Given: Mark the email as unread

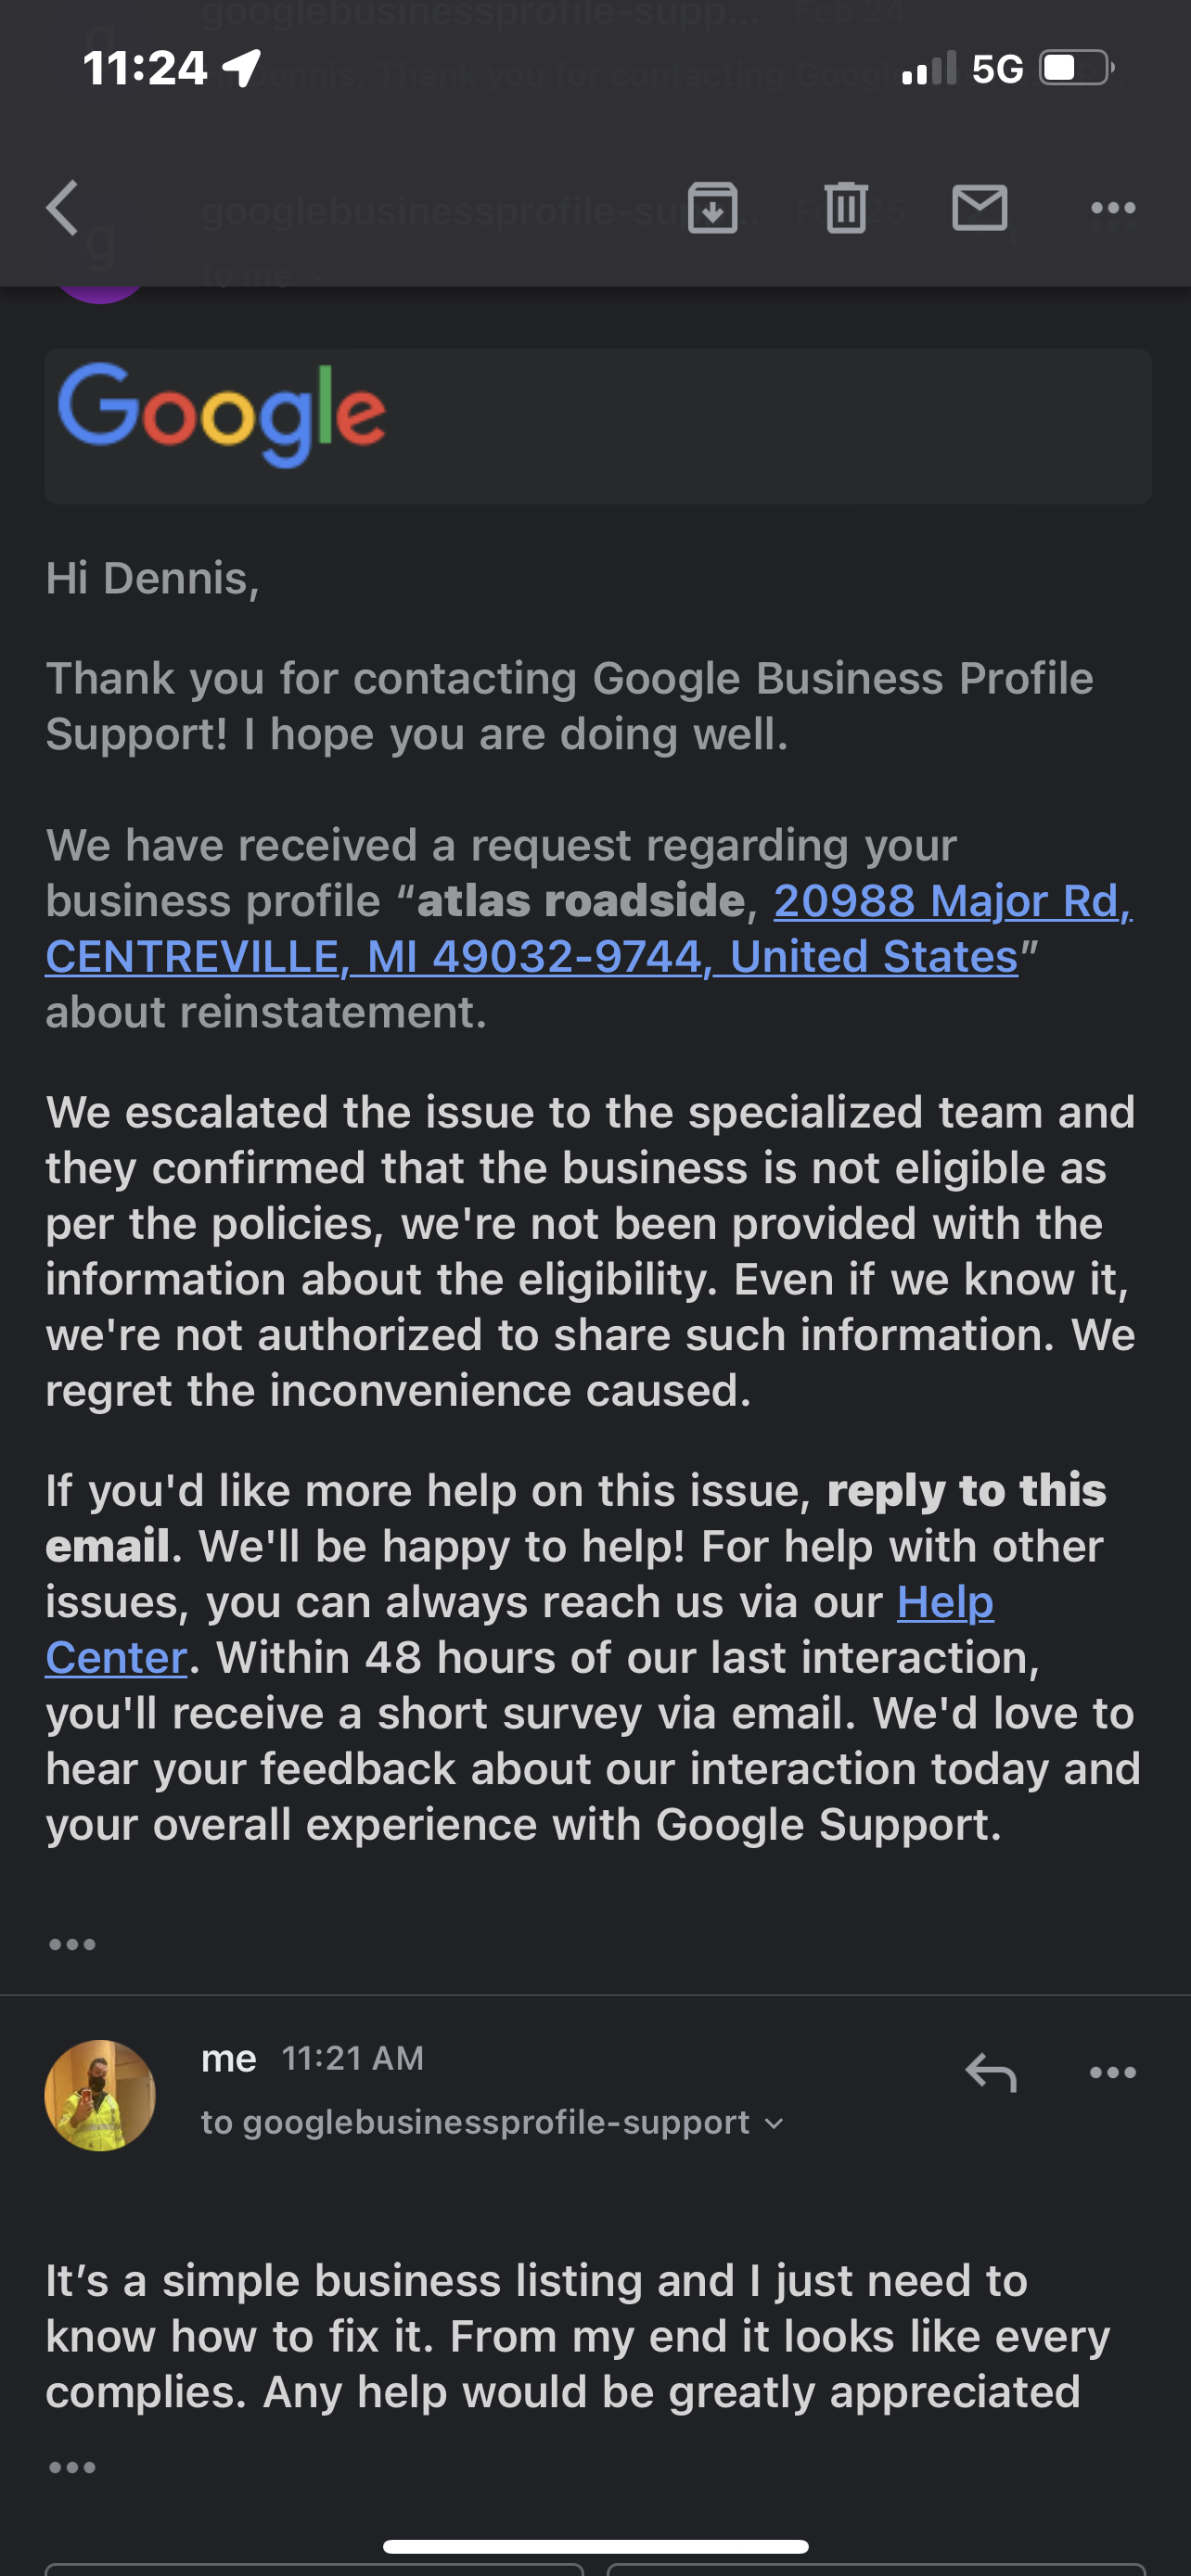Looking at the screenshot, I should (980, 208).
